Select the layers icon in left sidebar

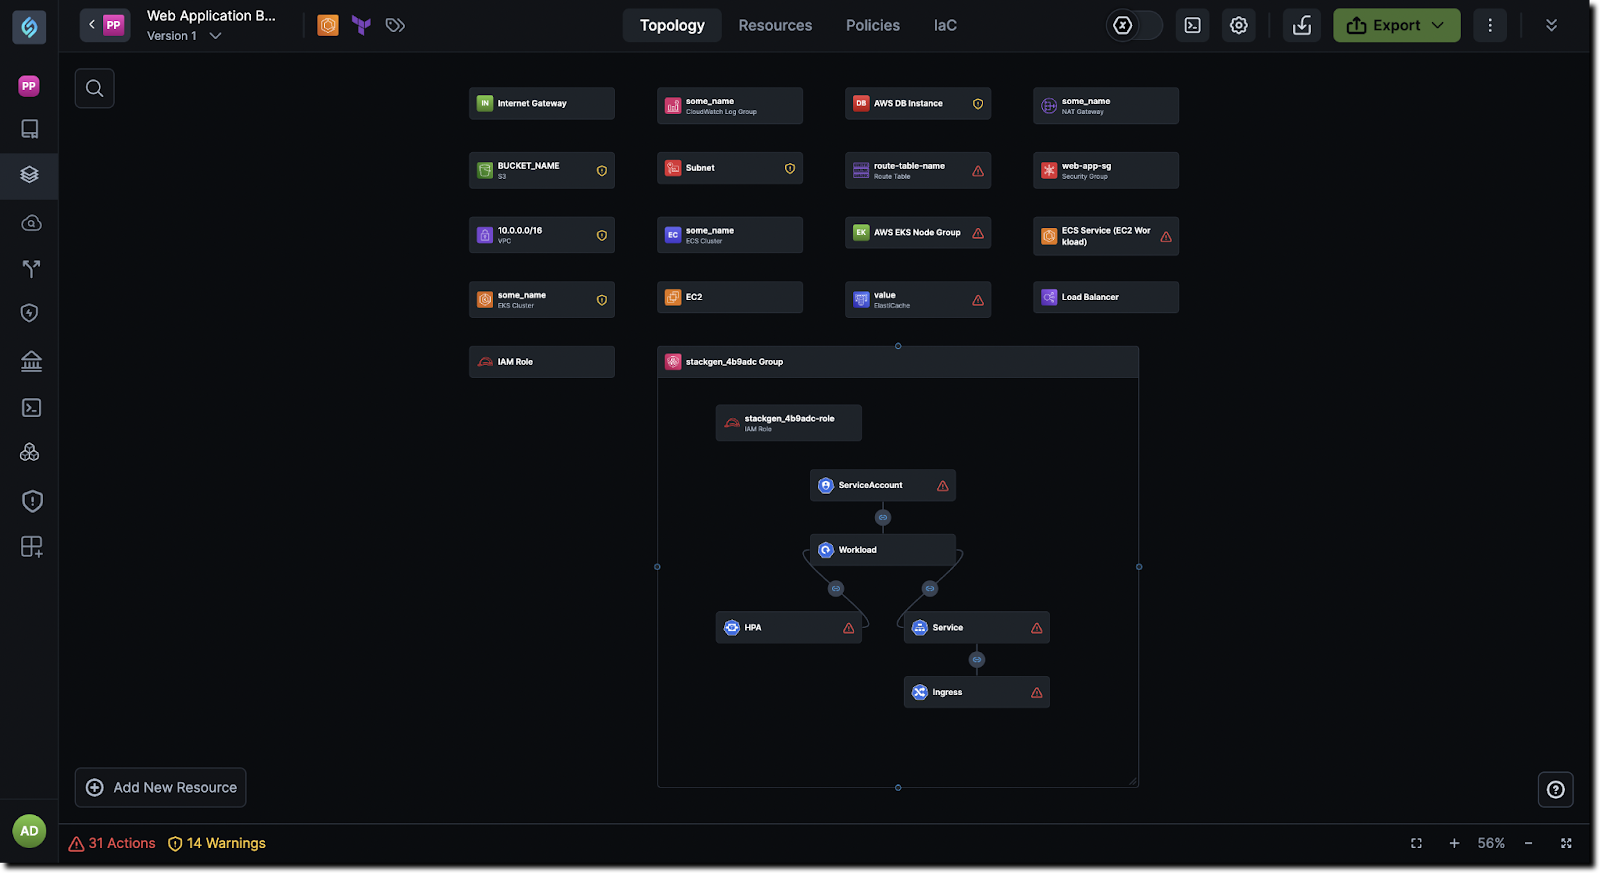(30, 175)
